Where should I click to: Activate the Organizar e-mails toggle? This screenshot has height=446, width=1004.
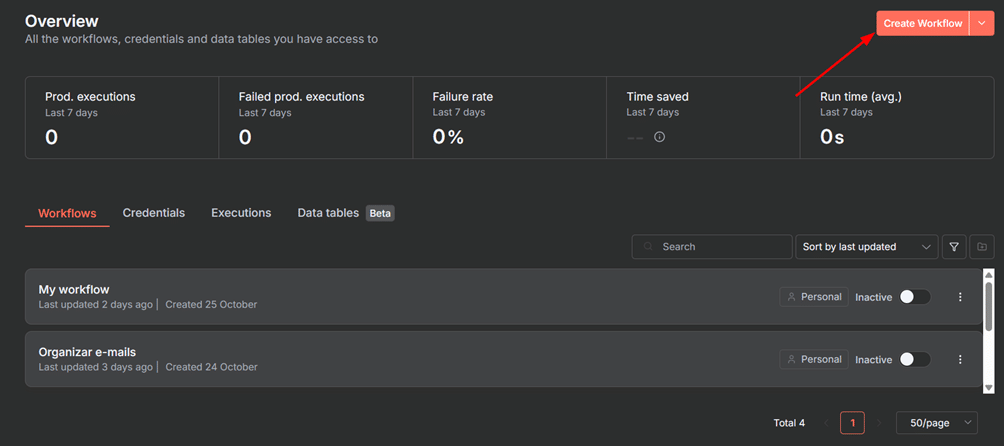coord(915,360)
